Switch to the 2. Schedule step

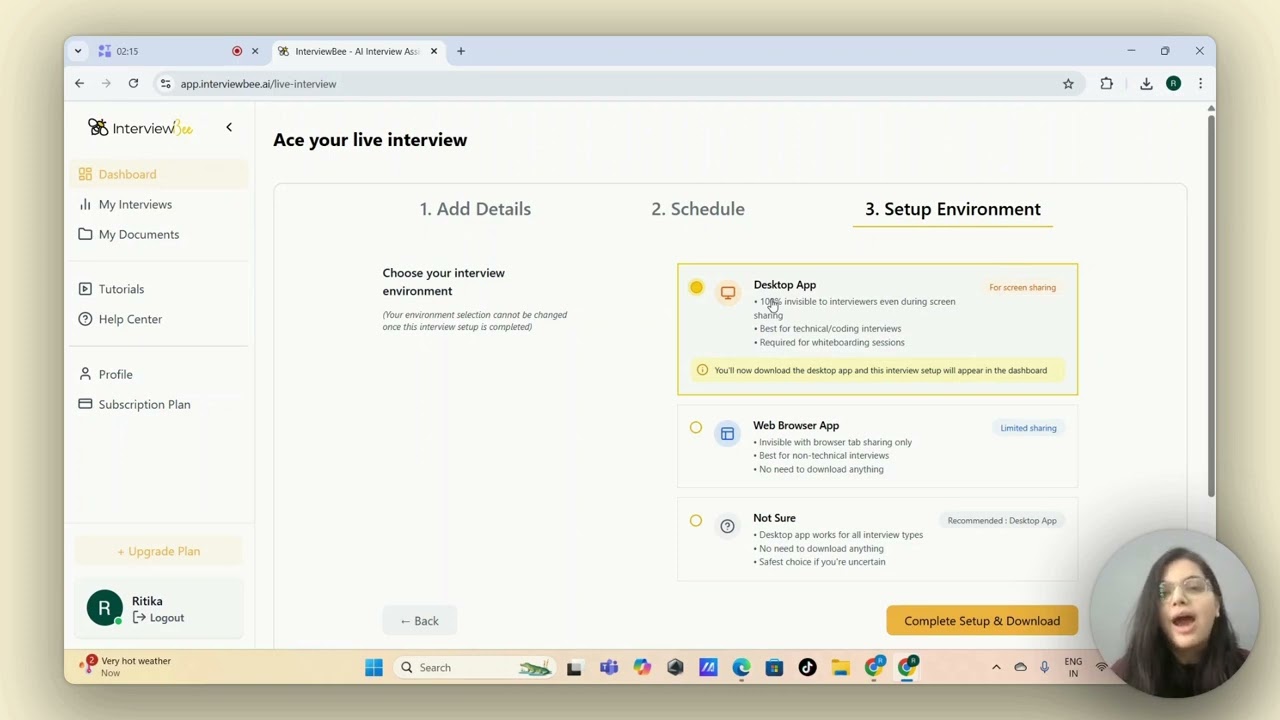pos(698,209)
